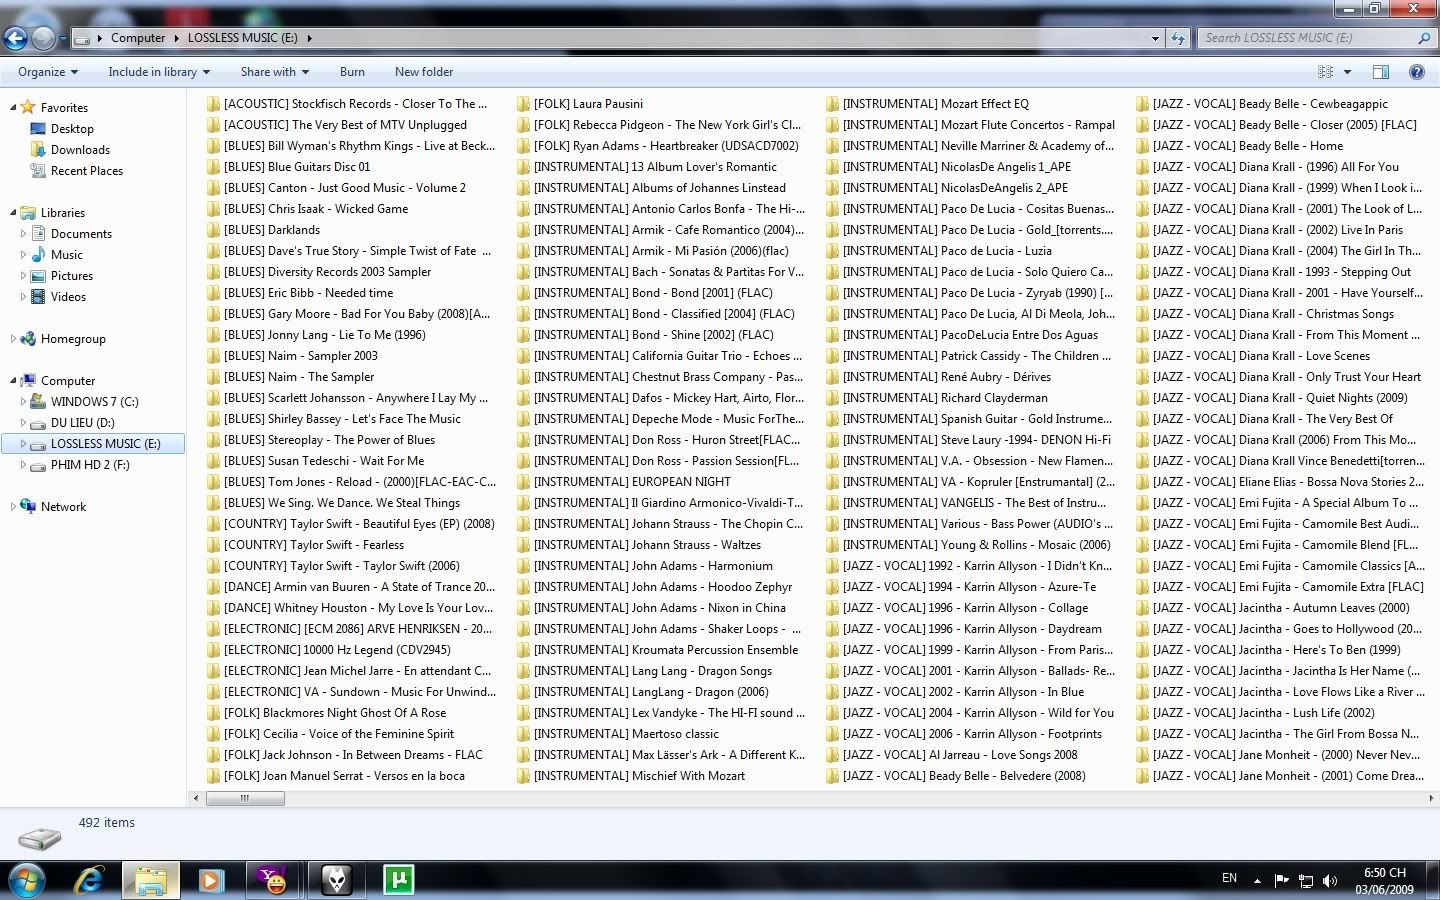
Task: Select the WINDOWS 7 (C:) drive
Action: click(94, 402)
